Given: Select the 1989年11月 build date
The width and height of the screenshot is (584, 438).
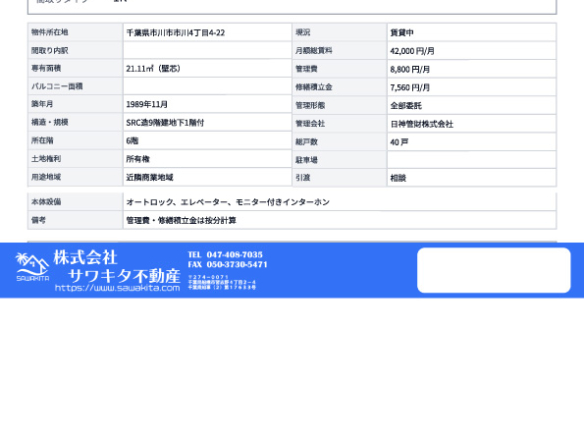Looking at the screenshot, I should pos(147,104).
